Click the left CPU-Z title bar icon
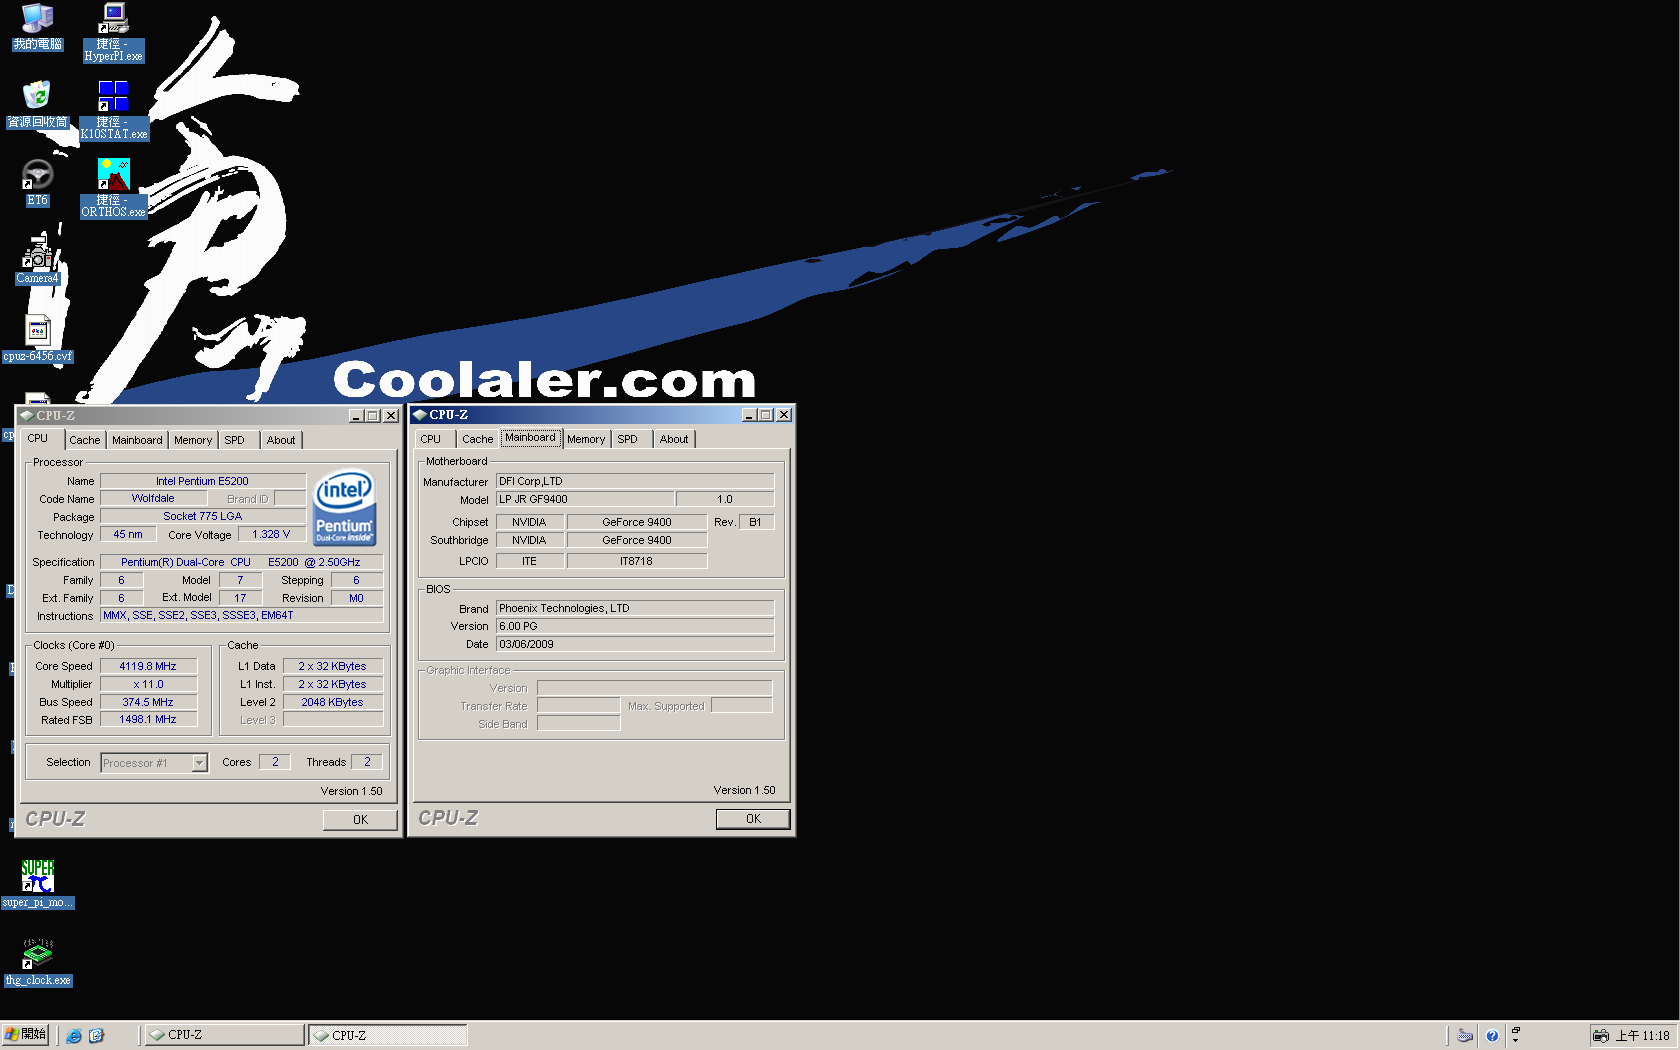The height and width of the screenshot is (1050, 1680). tap(27, 415)
